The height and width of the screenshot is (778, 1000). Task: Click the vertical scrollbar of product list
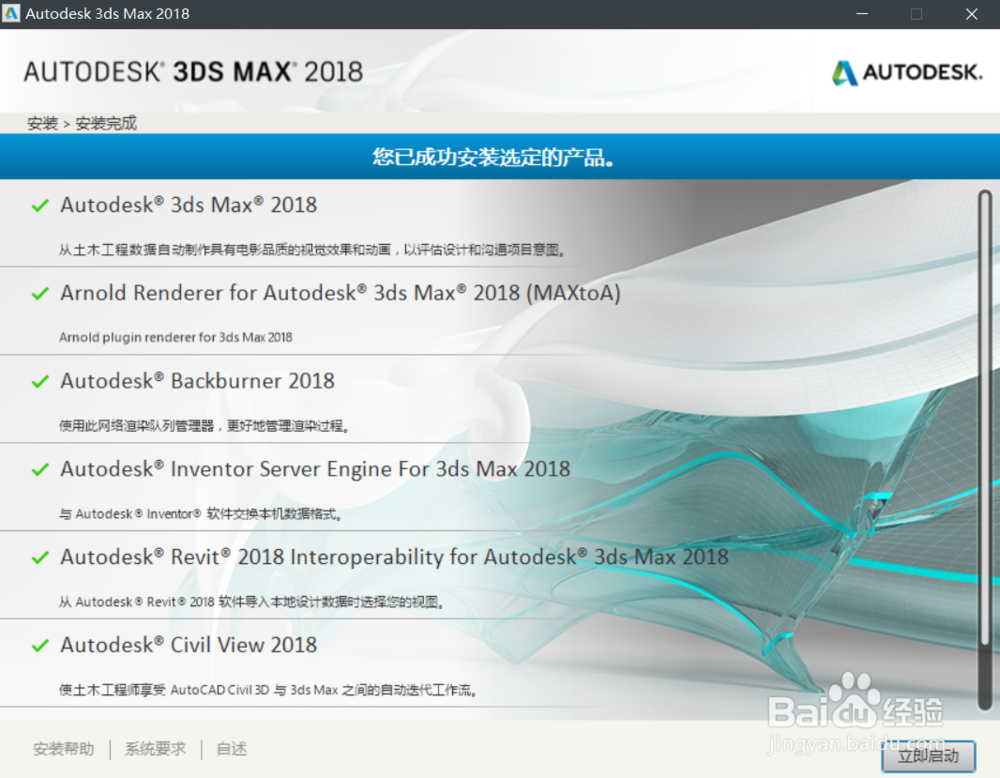coord(985,450)
